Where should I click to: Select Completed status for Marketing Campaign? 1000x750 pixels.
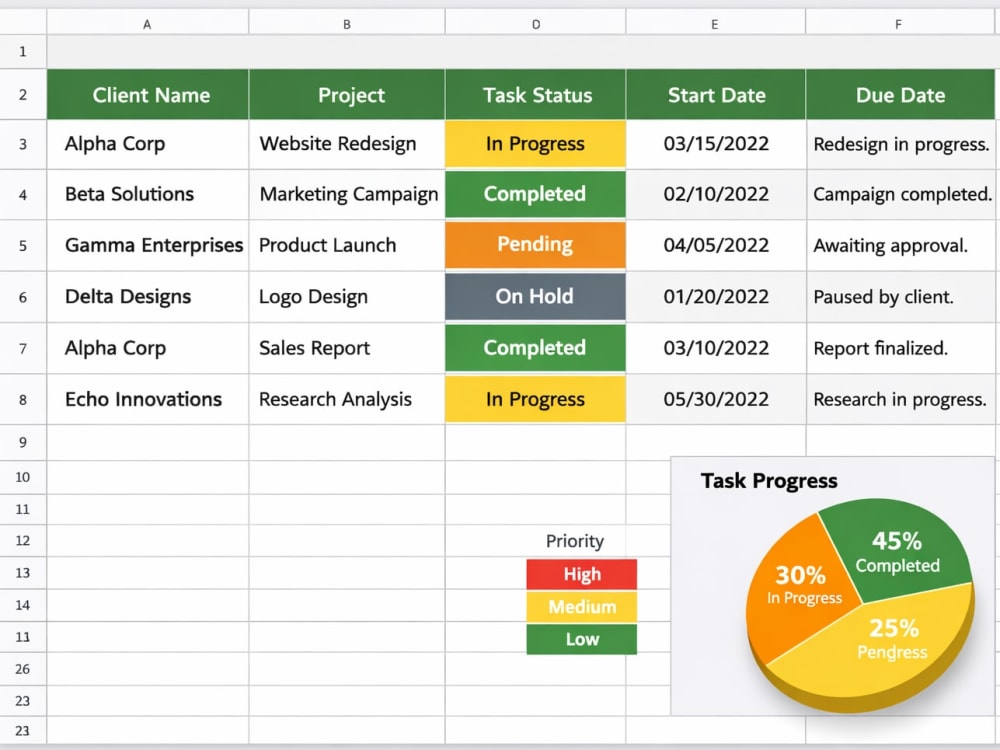click(536, 194)
